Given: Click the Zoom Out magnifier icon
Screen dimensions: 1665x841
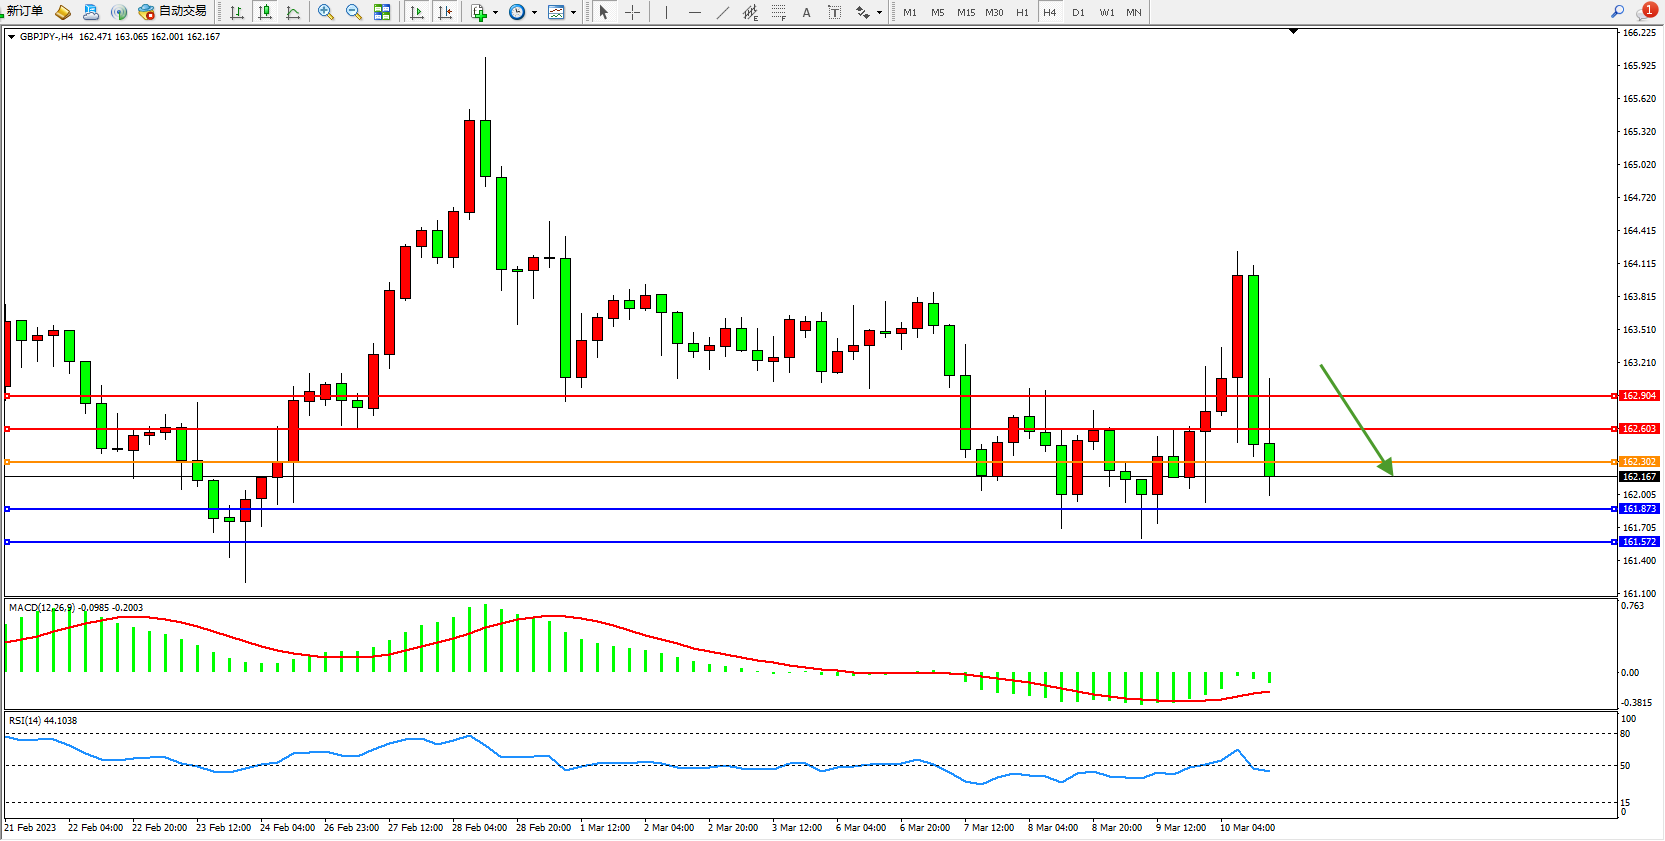Looking at the screenshot, I should point(353,12).
